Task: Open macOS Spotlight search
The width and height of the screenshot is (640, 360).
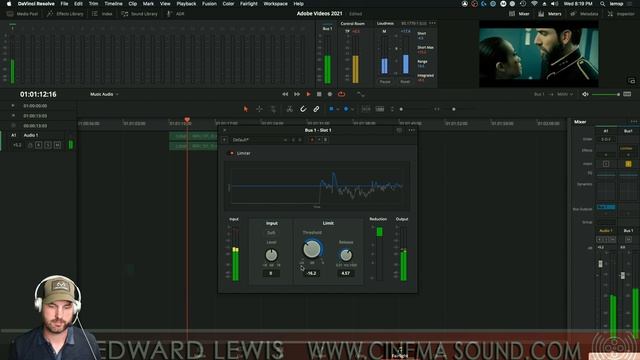Action: pyautogui.click(x=602, y=4)
